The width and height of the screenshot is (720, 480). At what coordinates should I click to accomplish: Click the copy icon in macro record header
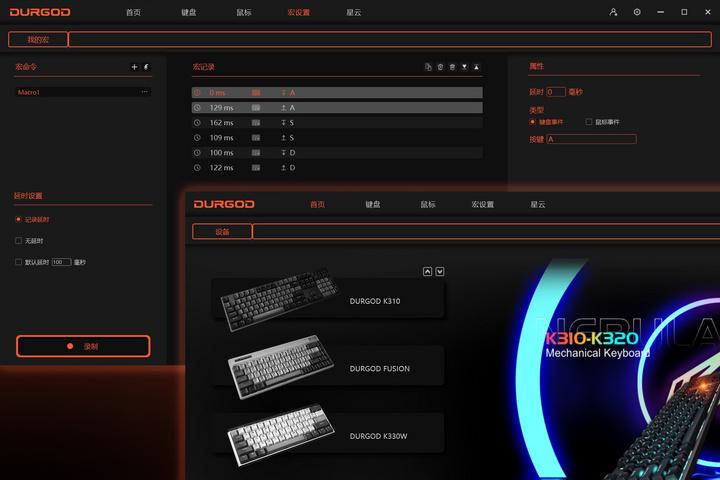coord(428,67)
